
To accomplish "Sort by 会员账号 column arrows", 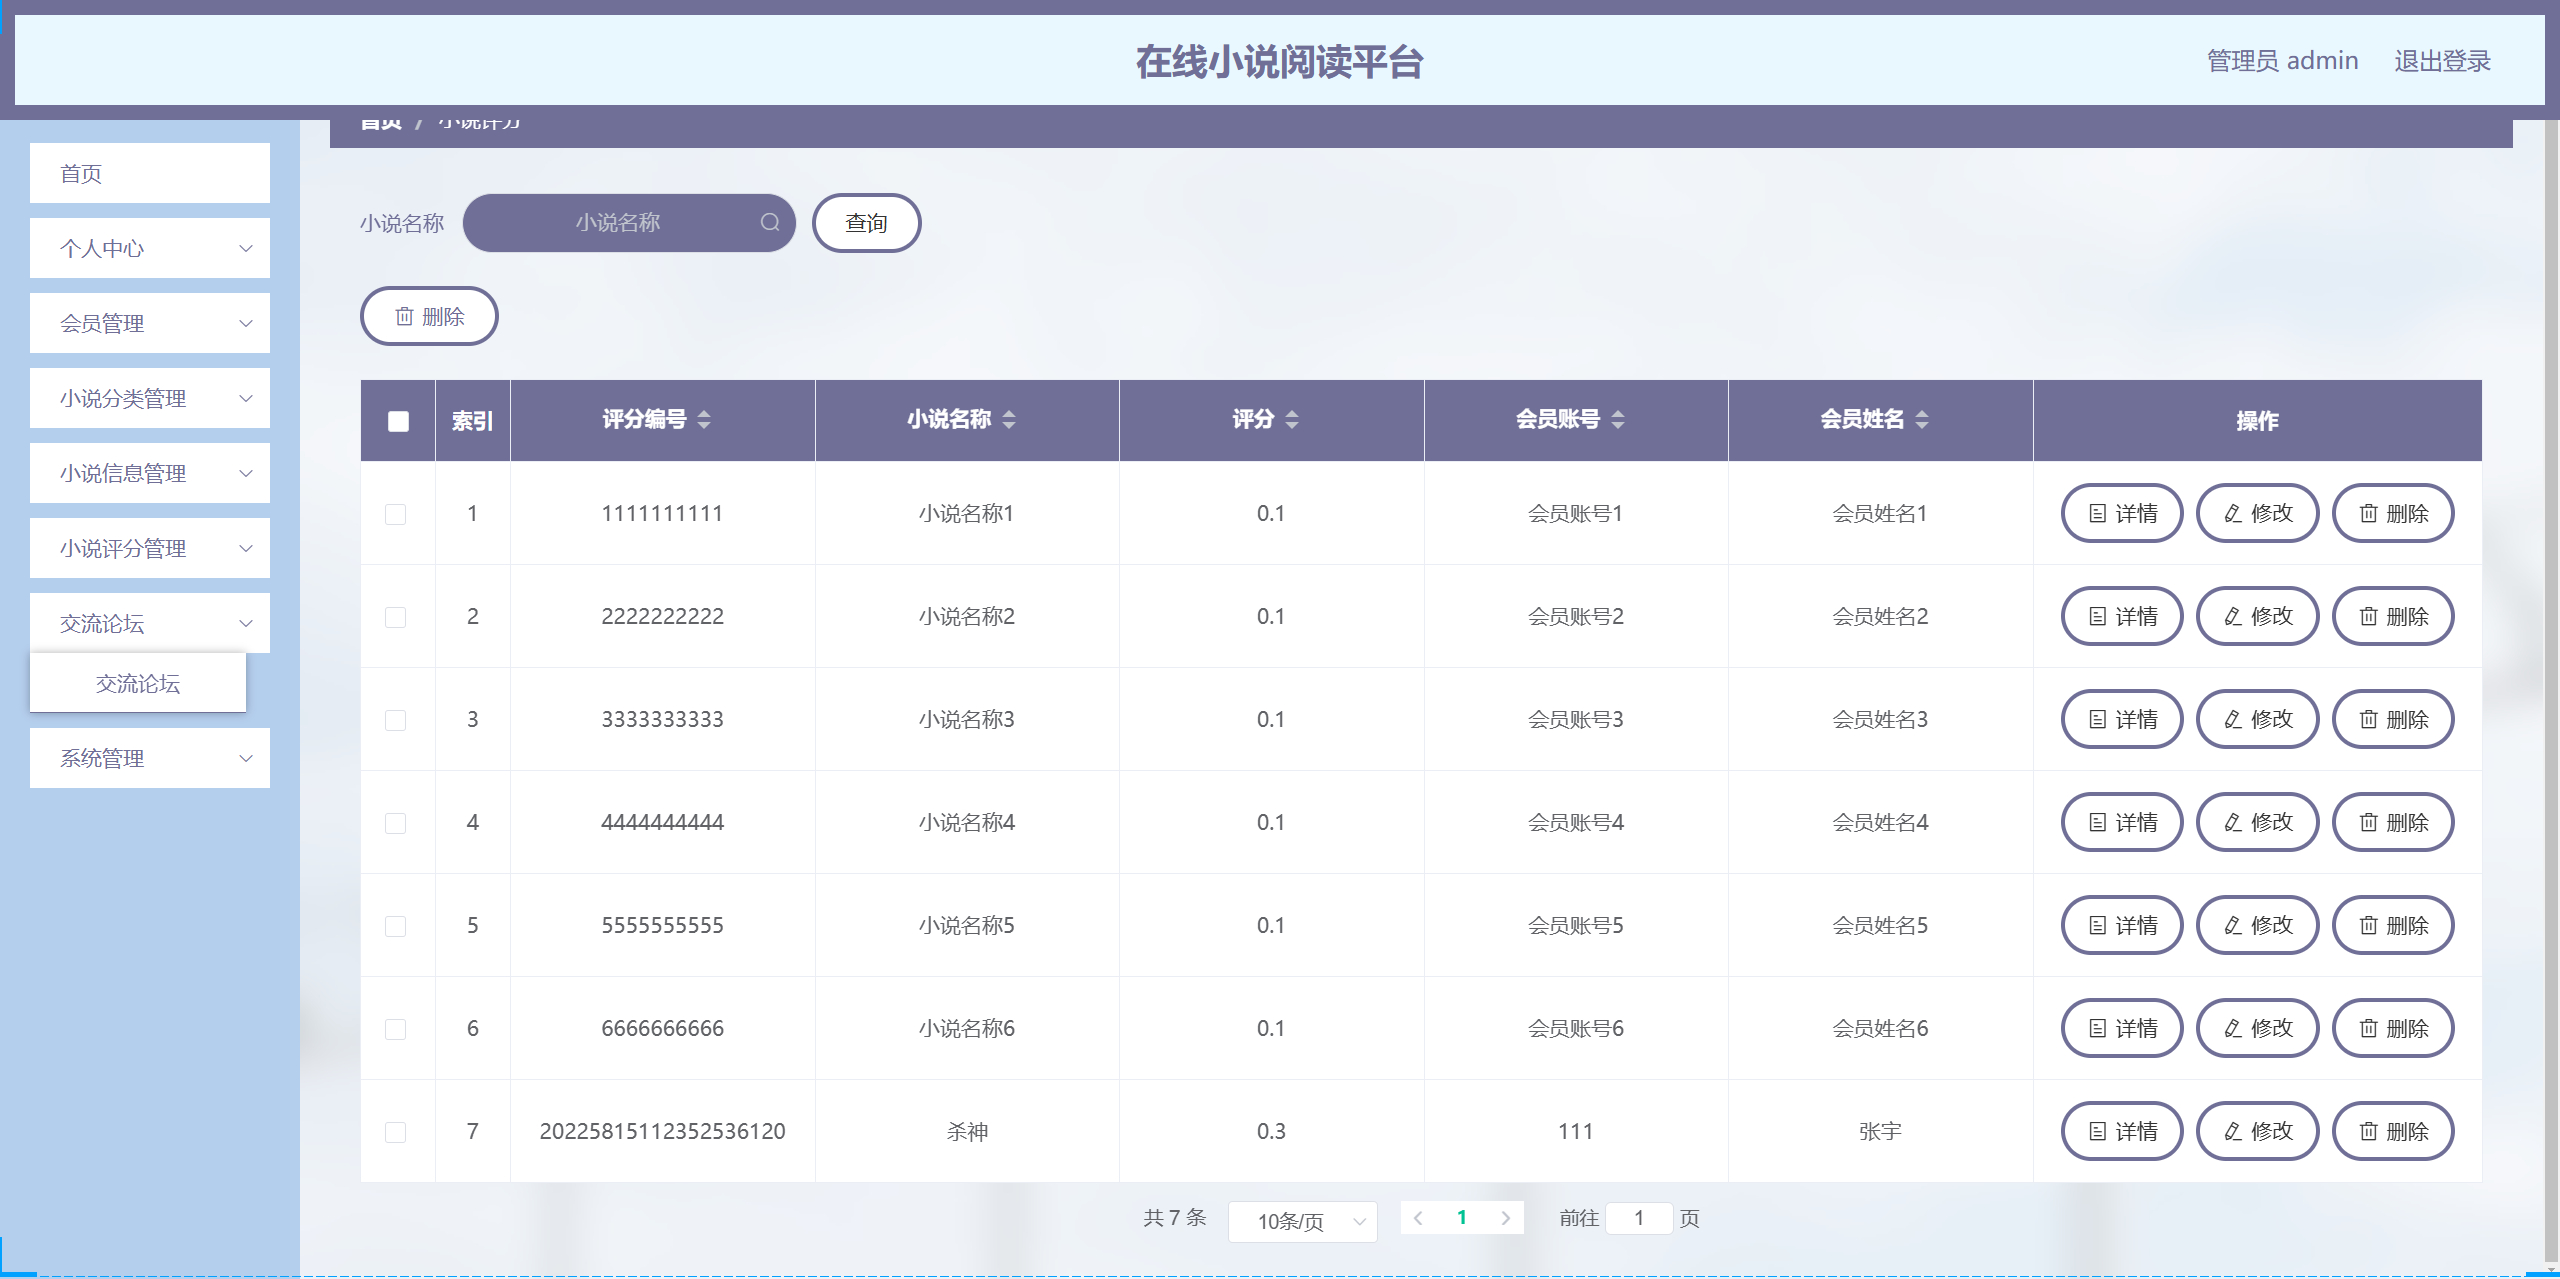I will 1618,420.
